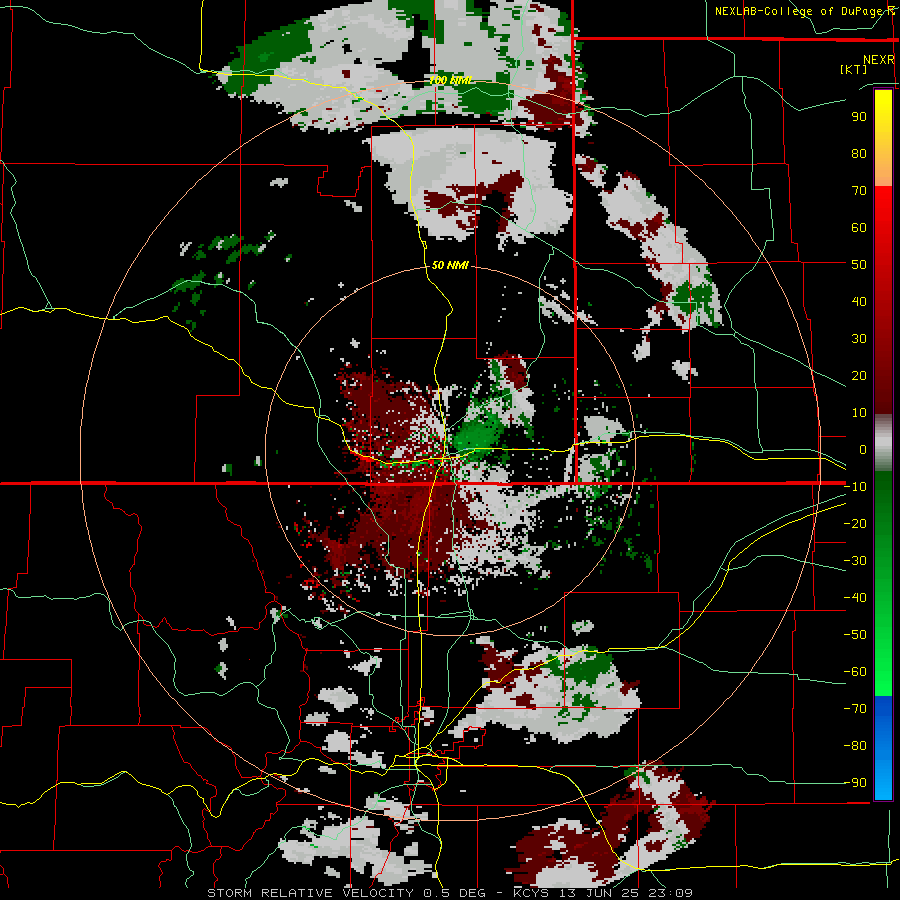Click the 0 knot legend value
This screenshot has width=900, height=900.
click(x=863, y=449)
